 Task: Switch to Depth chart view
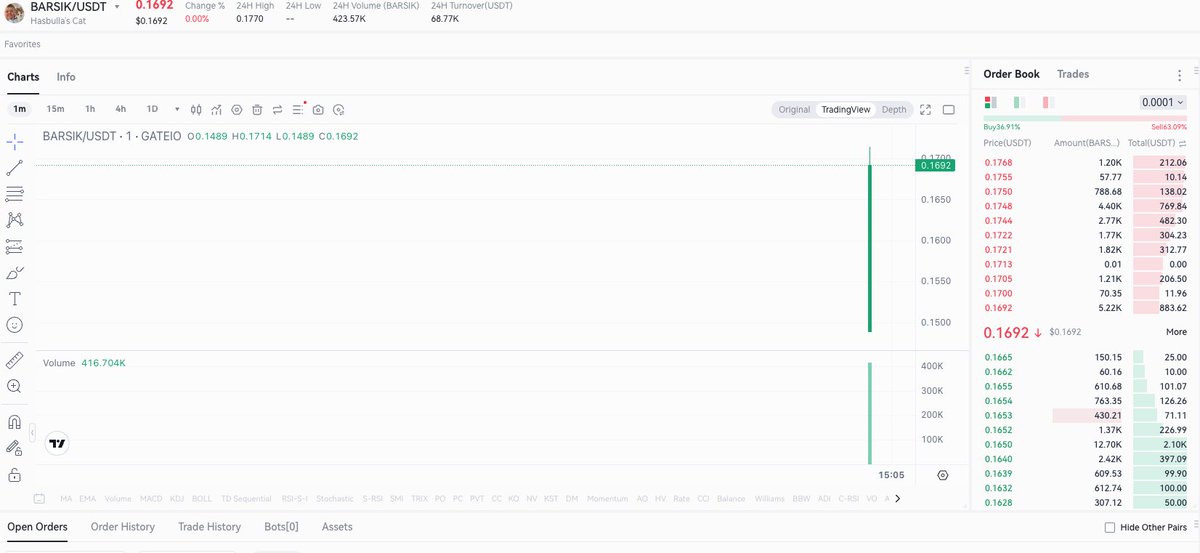click(x=894, y=110)
